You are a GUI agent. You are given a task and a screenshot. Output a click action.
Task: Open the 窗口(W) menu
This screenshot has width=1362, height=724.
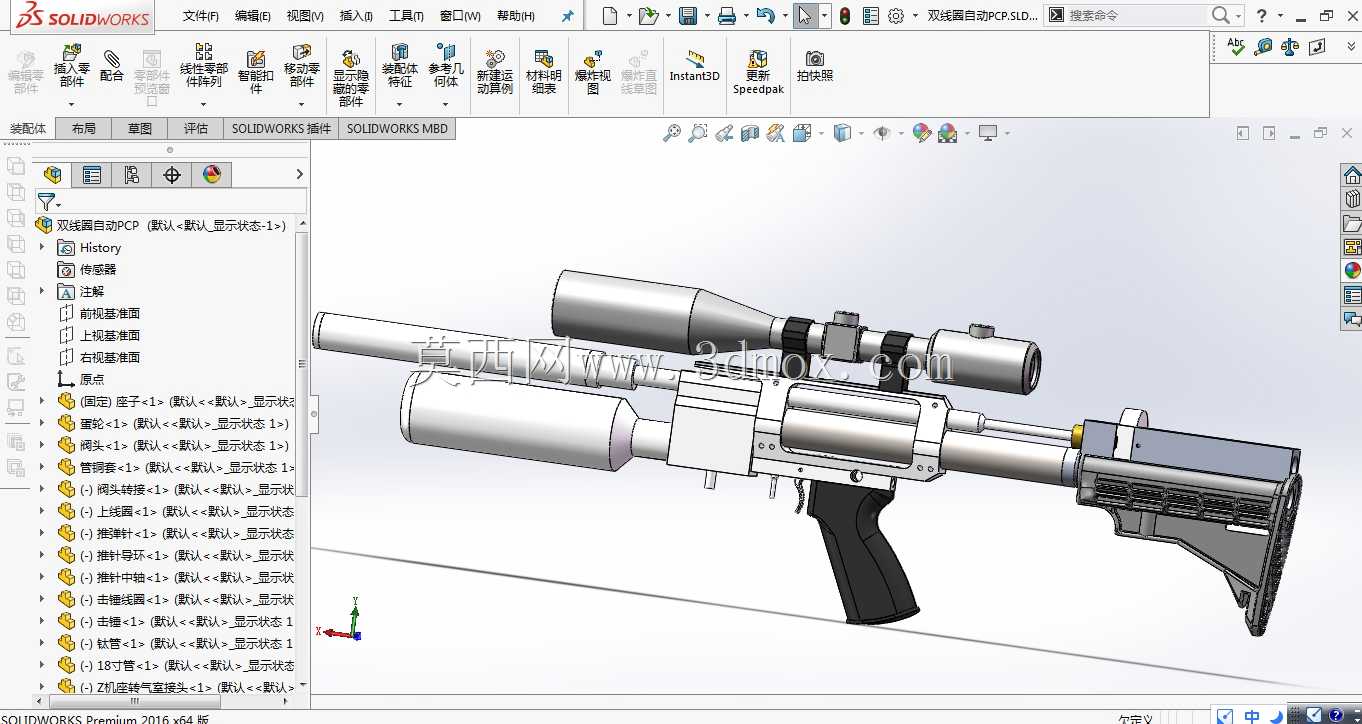coord(460,16)
